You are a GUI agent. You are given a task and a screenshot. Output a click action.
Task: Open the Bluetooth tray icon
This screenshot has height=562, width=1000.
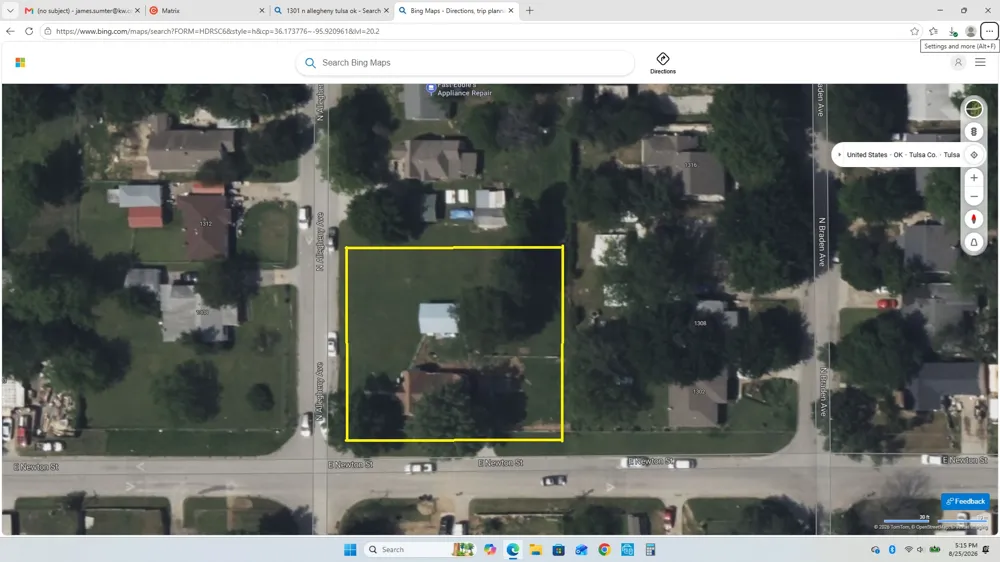click(x=892, y=549)
